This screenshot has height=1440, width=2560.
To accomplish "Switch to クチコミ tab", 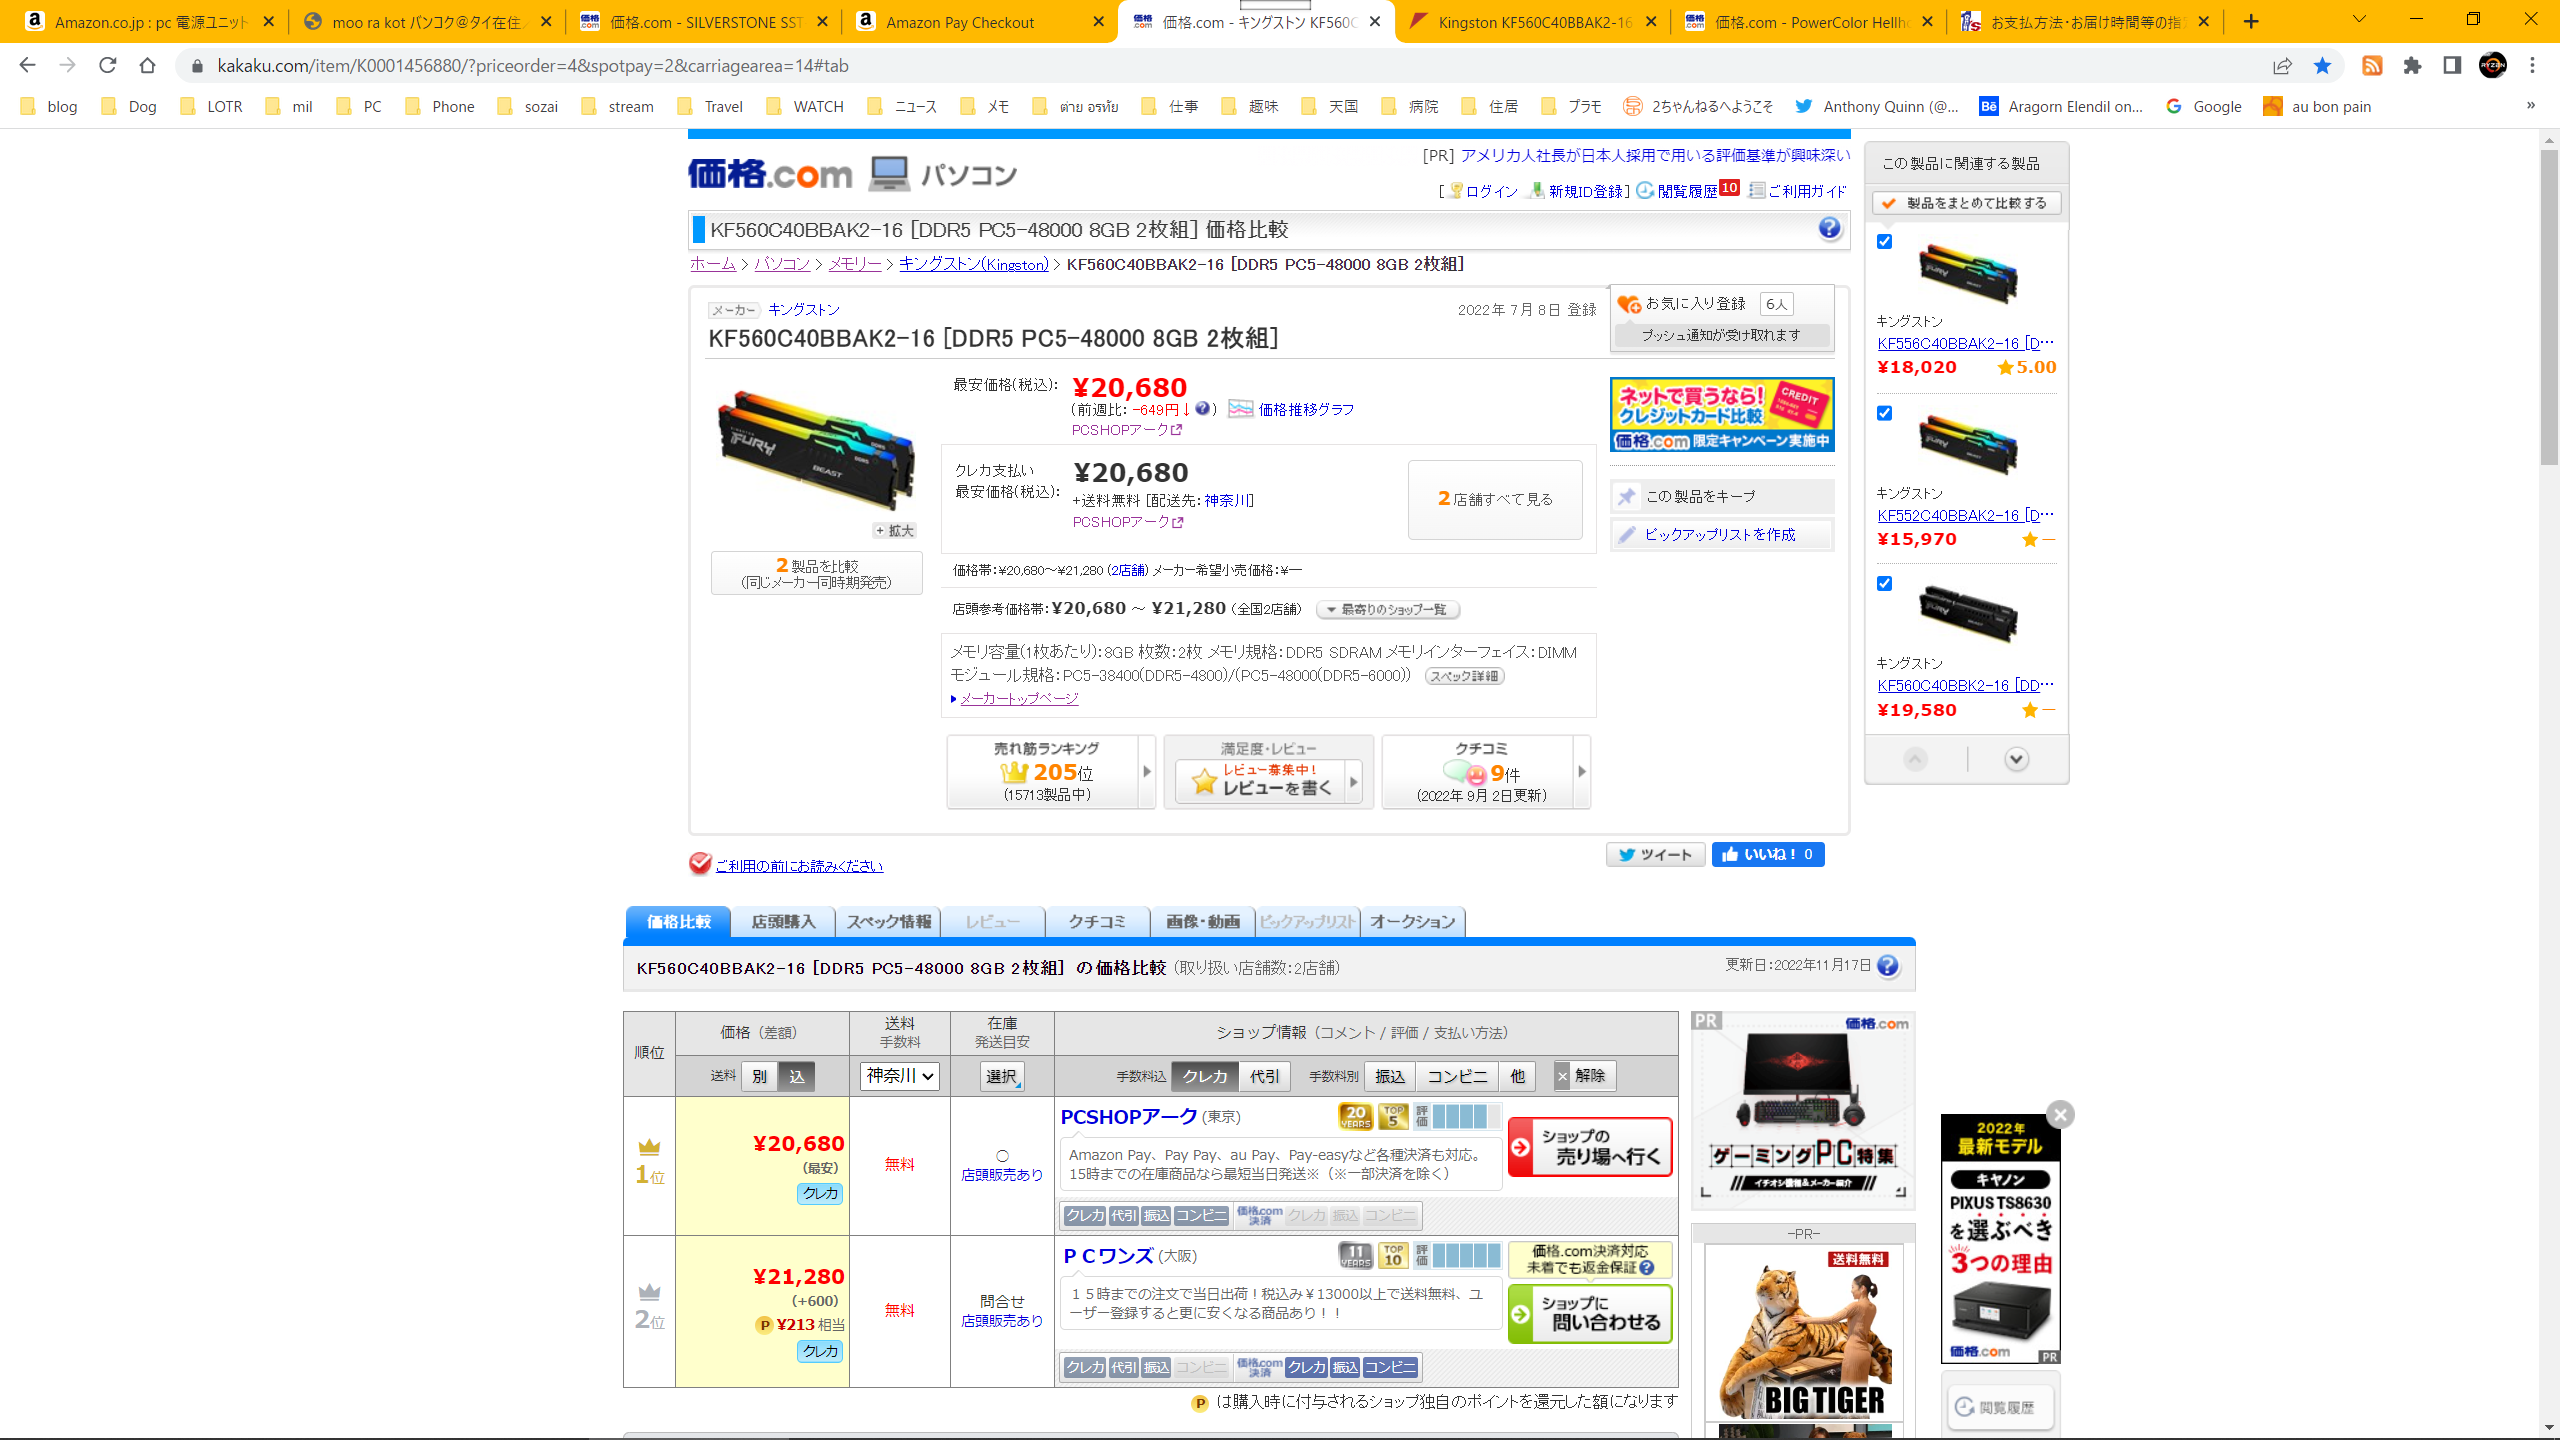I will coord(1097,922).
